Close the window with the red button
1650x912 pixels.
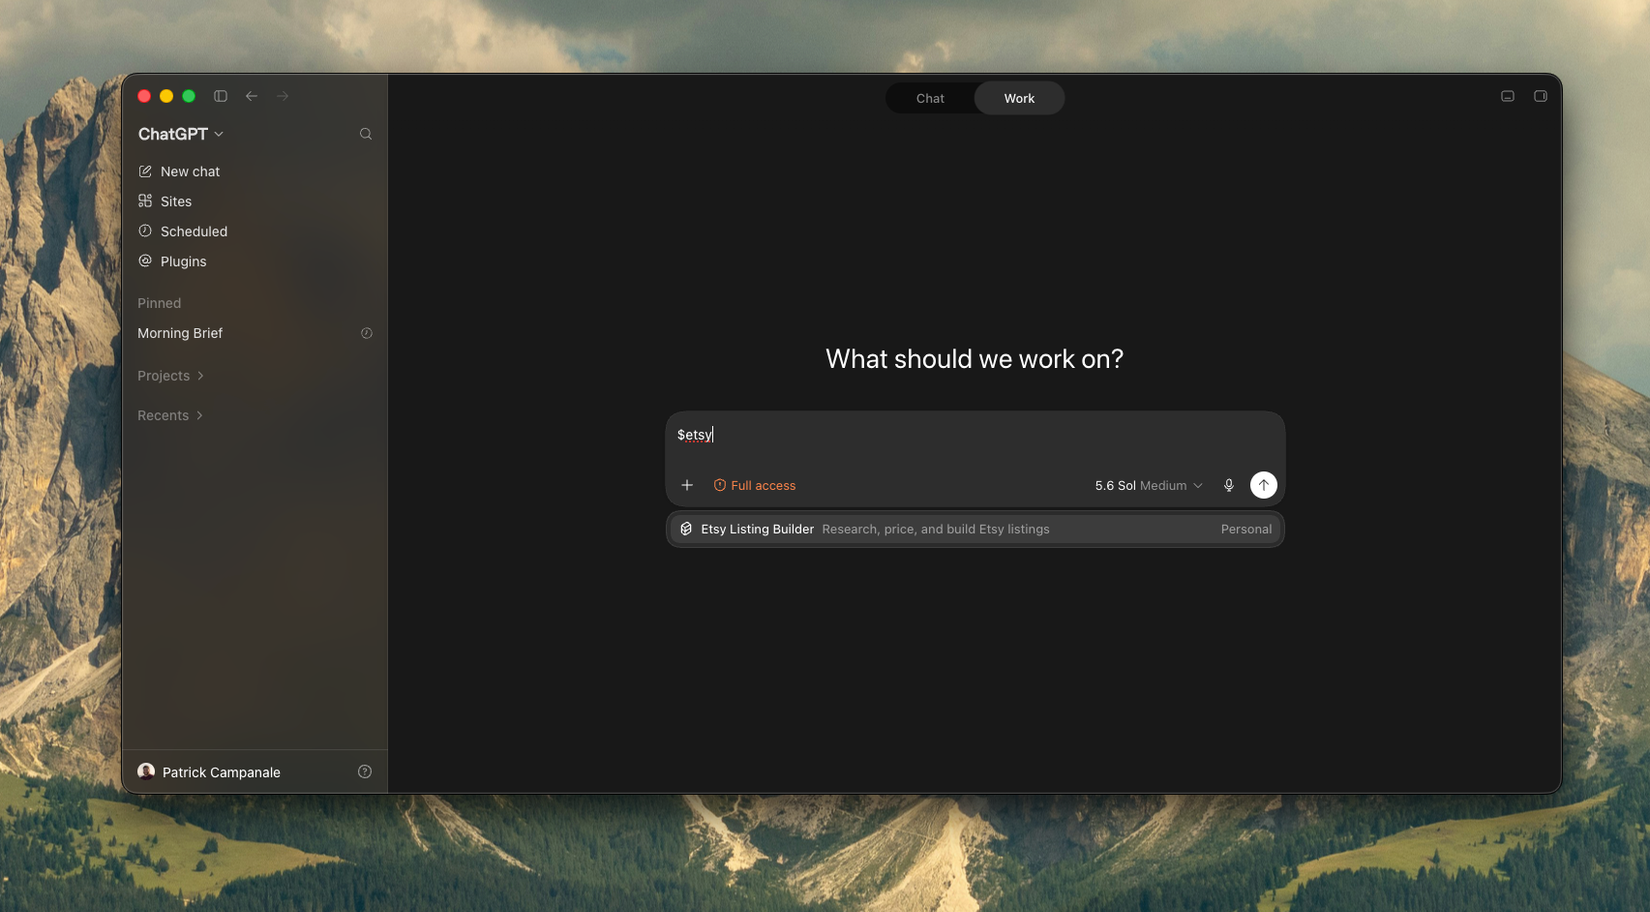[144, 96]
